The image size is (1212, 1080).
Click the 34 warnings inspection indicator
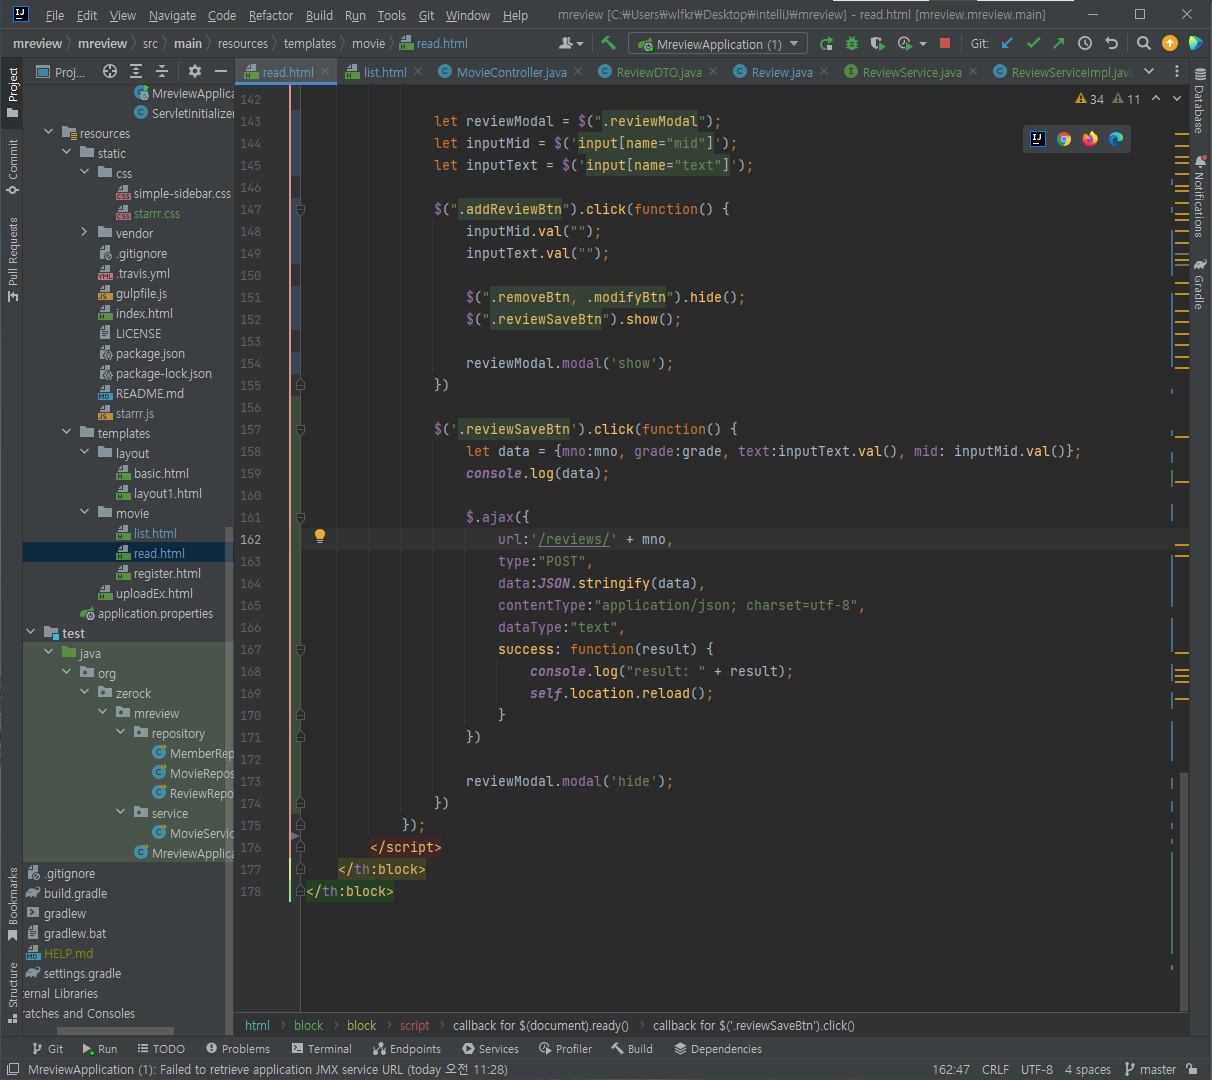pos(1089,99)
